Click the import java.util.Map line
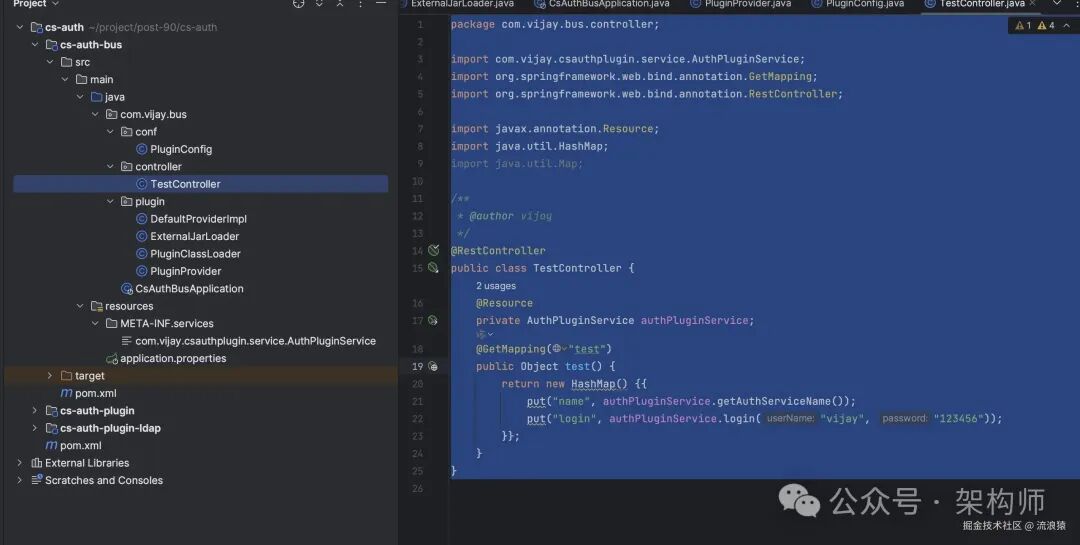 (x=517, y=164)
